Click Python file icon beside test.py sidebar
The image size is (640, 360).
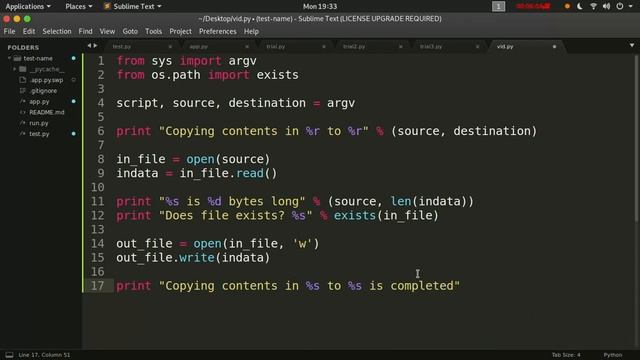[x=23, y=133]
